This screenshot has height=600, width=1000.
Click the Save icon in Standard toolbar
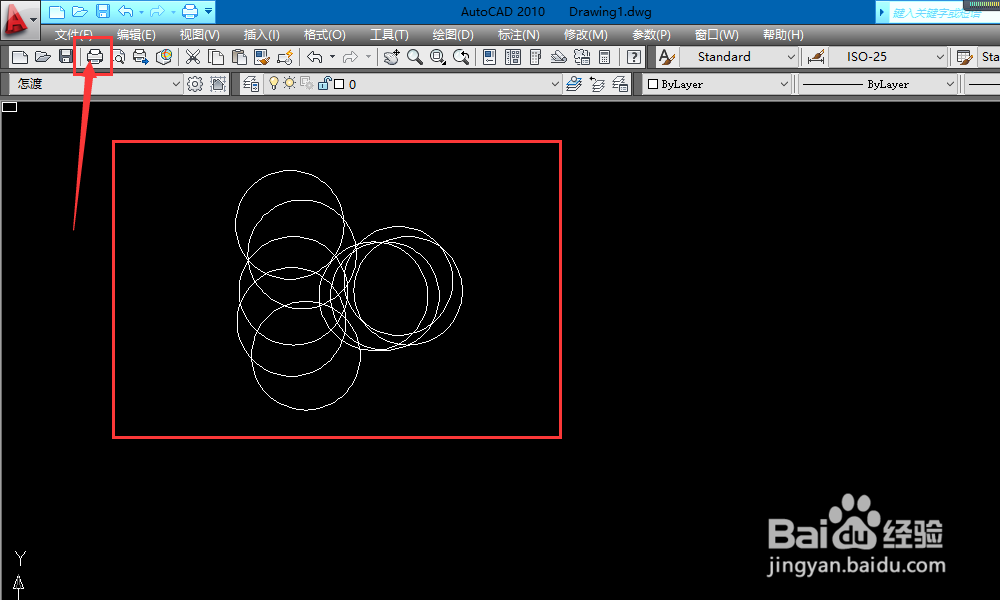(65, 57)
